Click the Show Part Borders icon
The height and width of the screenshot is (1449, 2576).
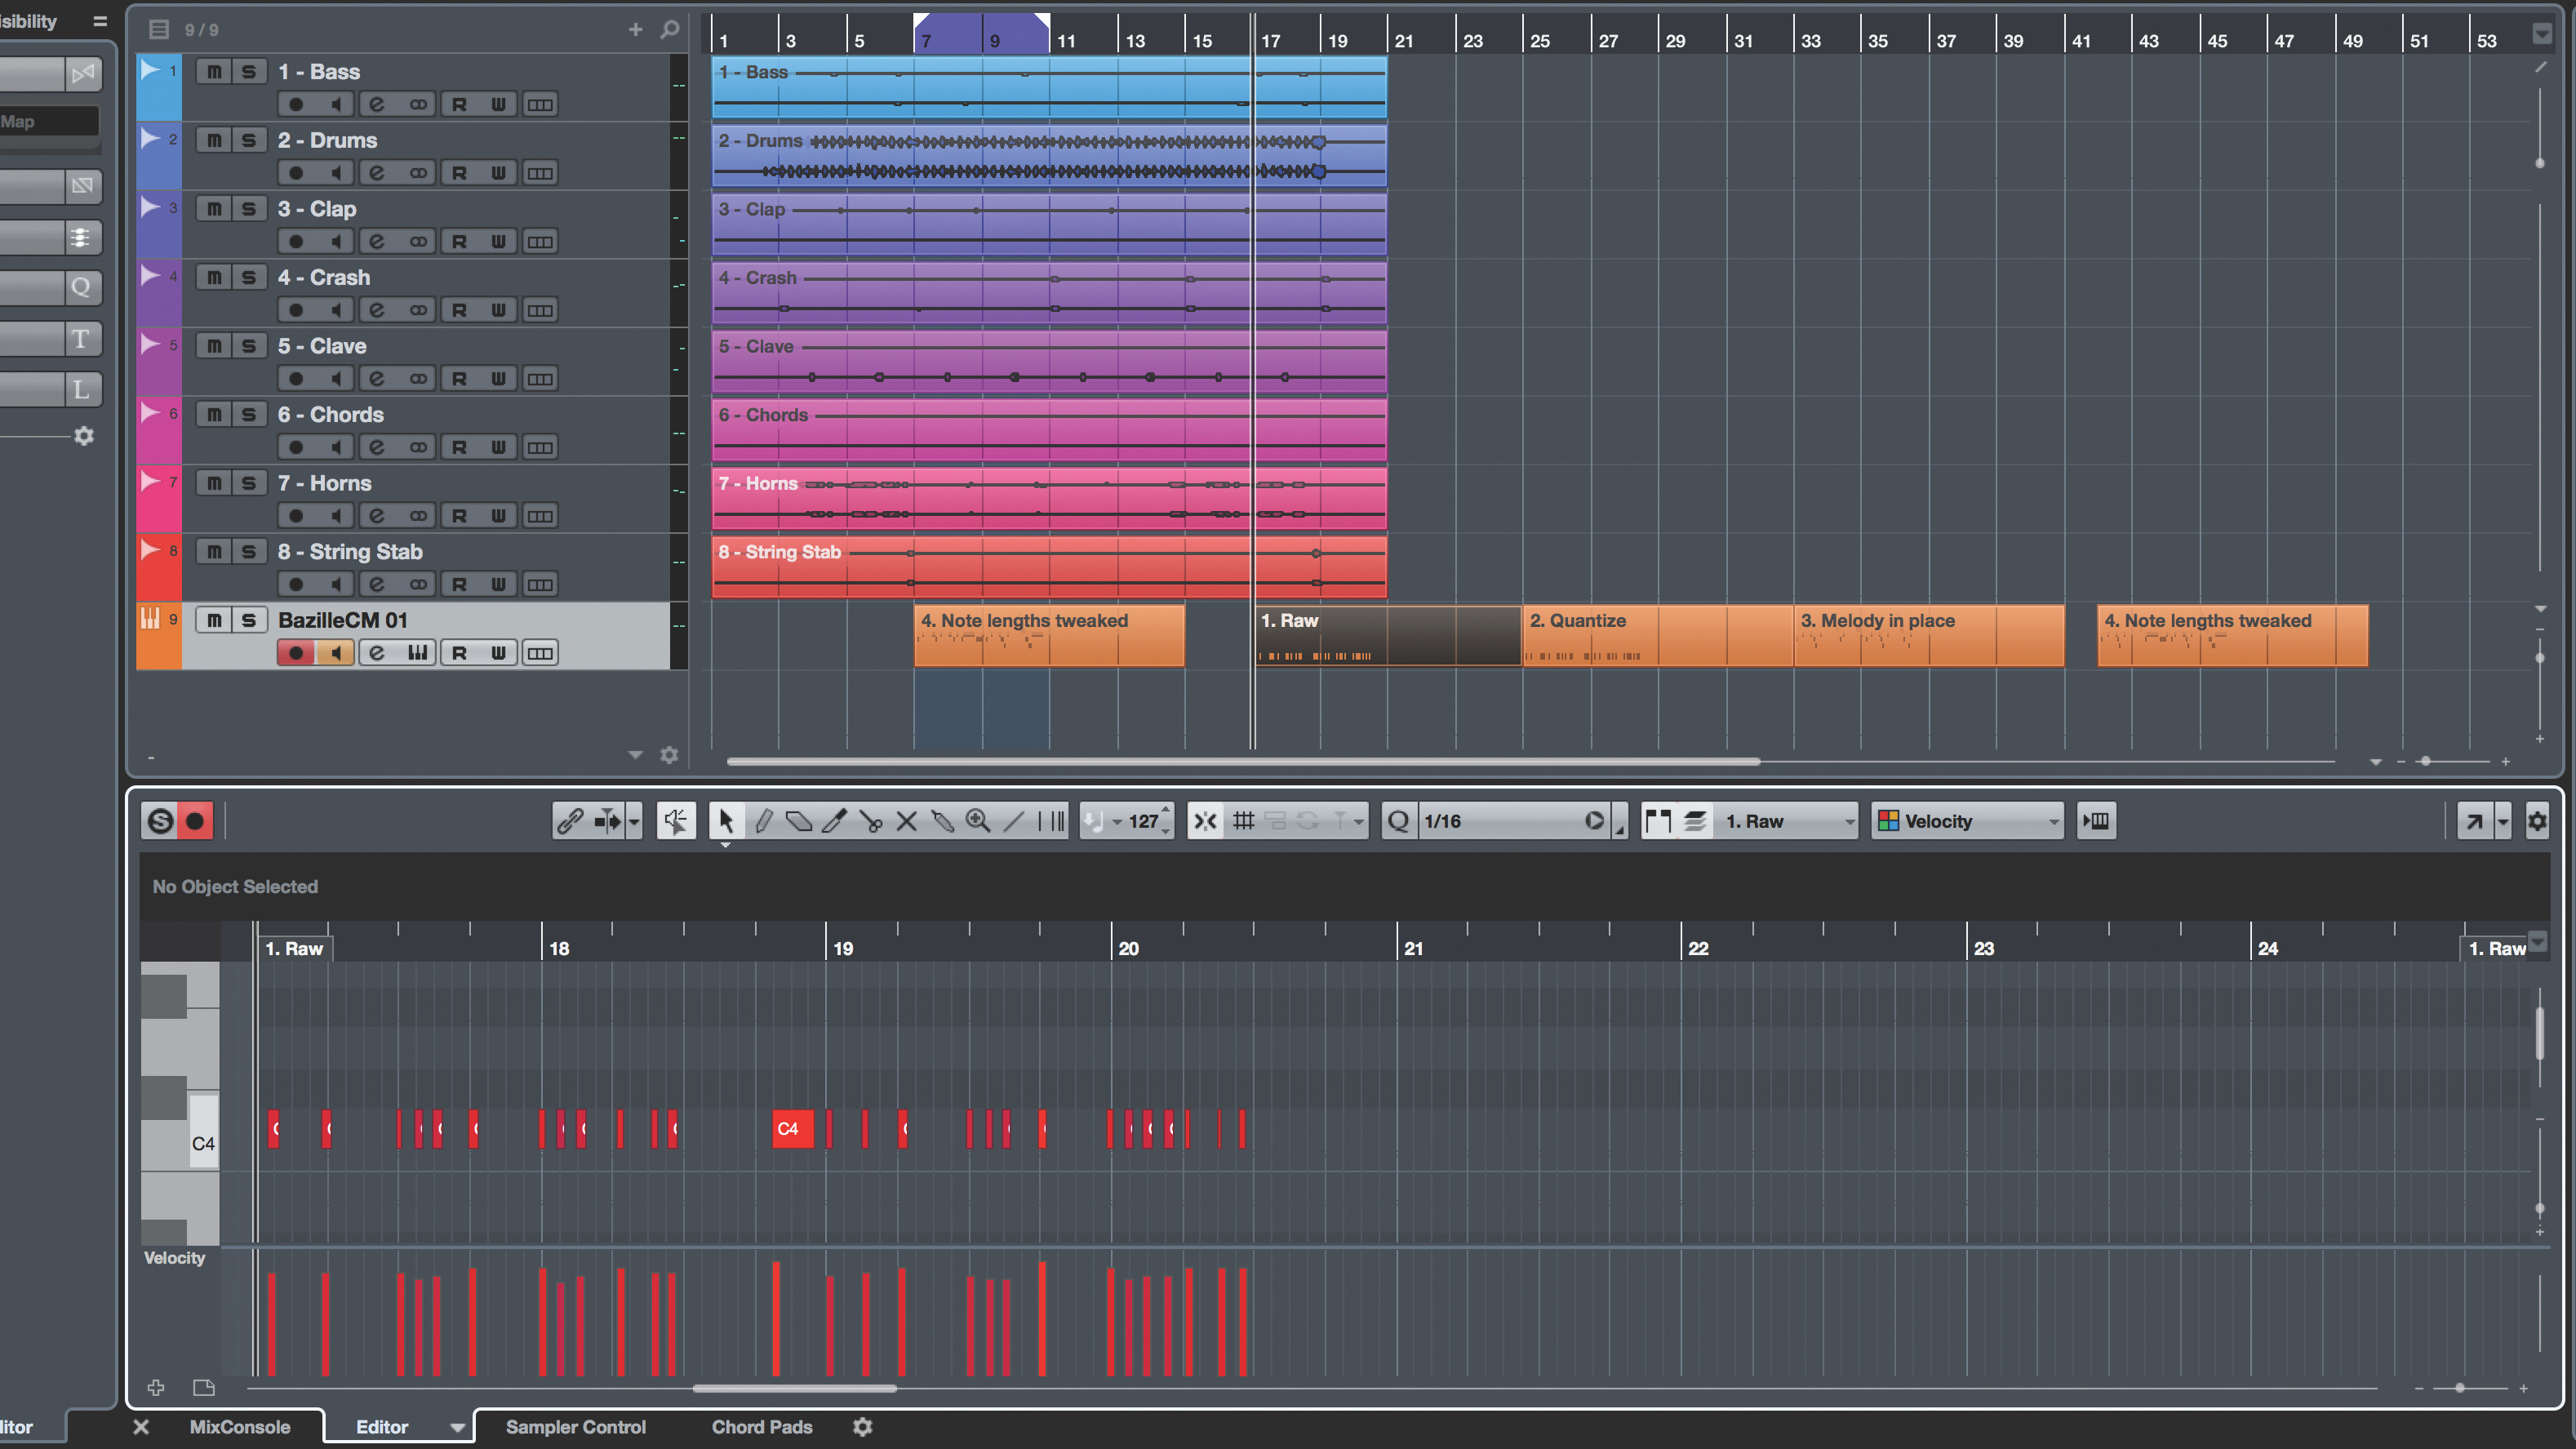coord(1658,821)
